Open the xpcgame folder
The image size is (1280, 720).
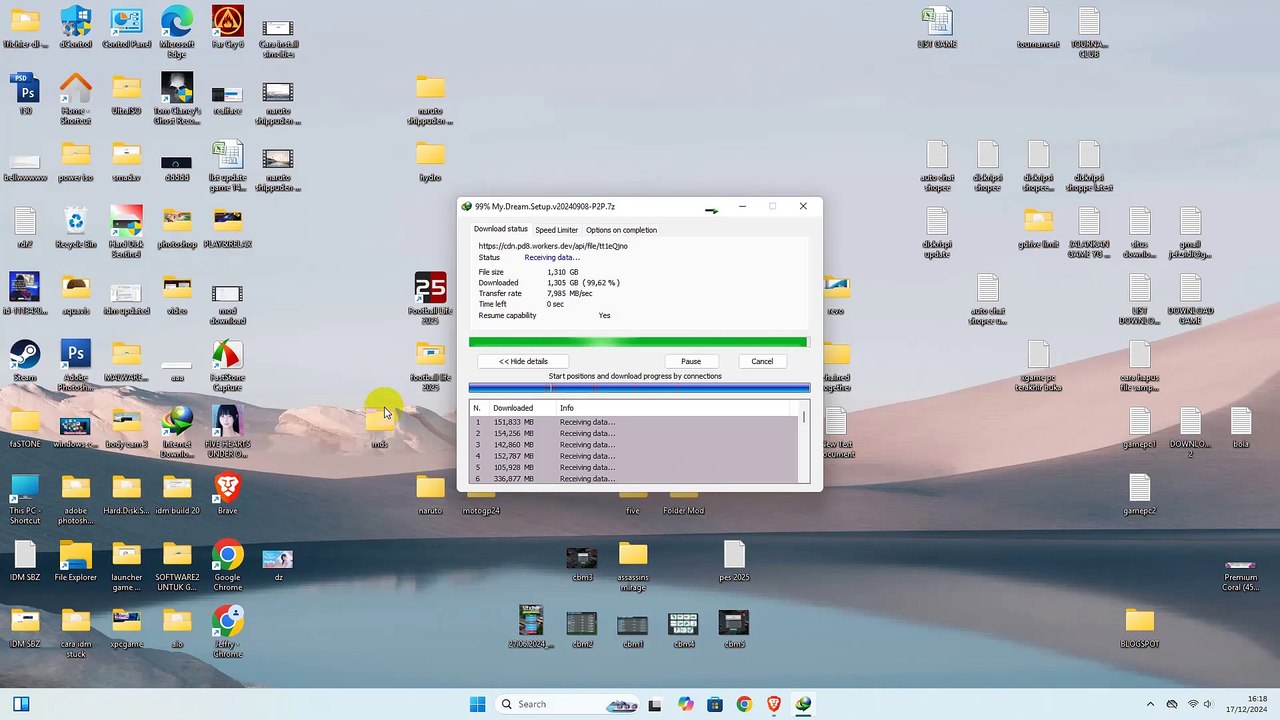[x=126, y=627]
